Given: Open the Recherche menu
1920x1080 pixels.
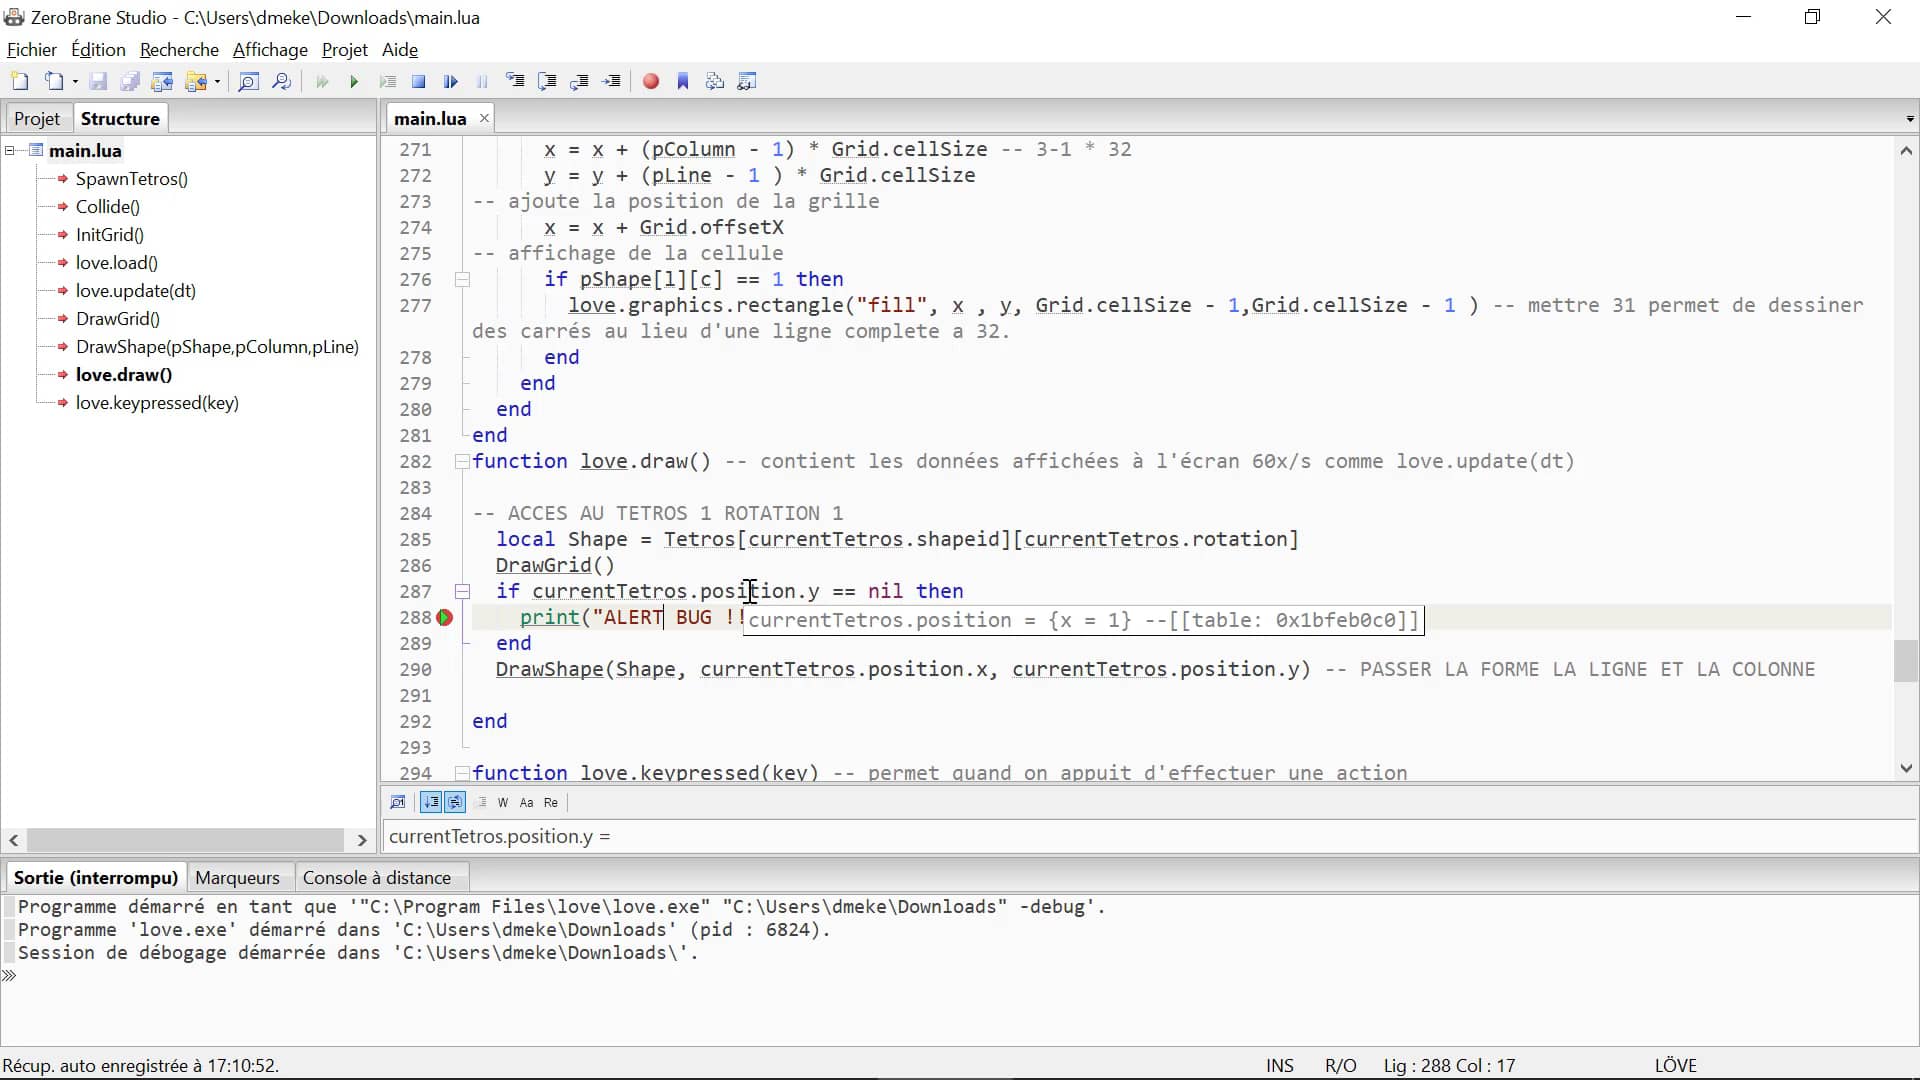Looking at the screenshot, I should click(178, 49).
